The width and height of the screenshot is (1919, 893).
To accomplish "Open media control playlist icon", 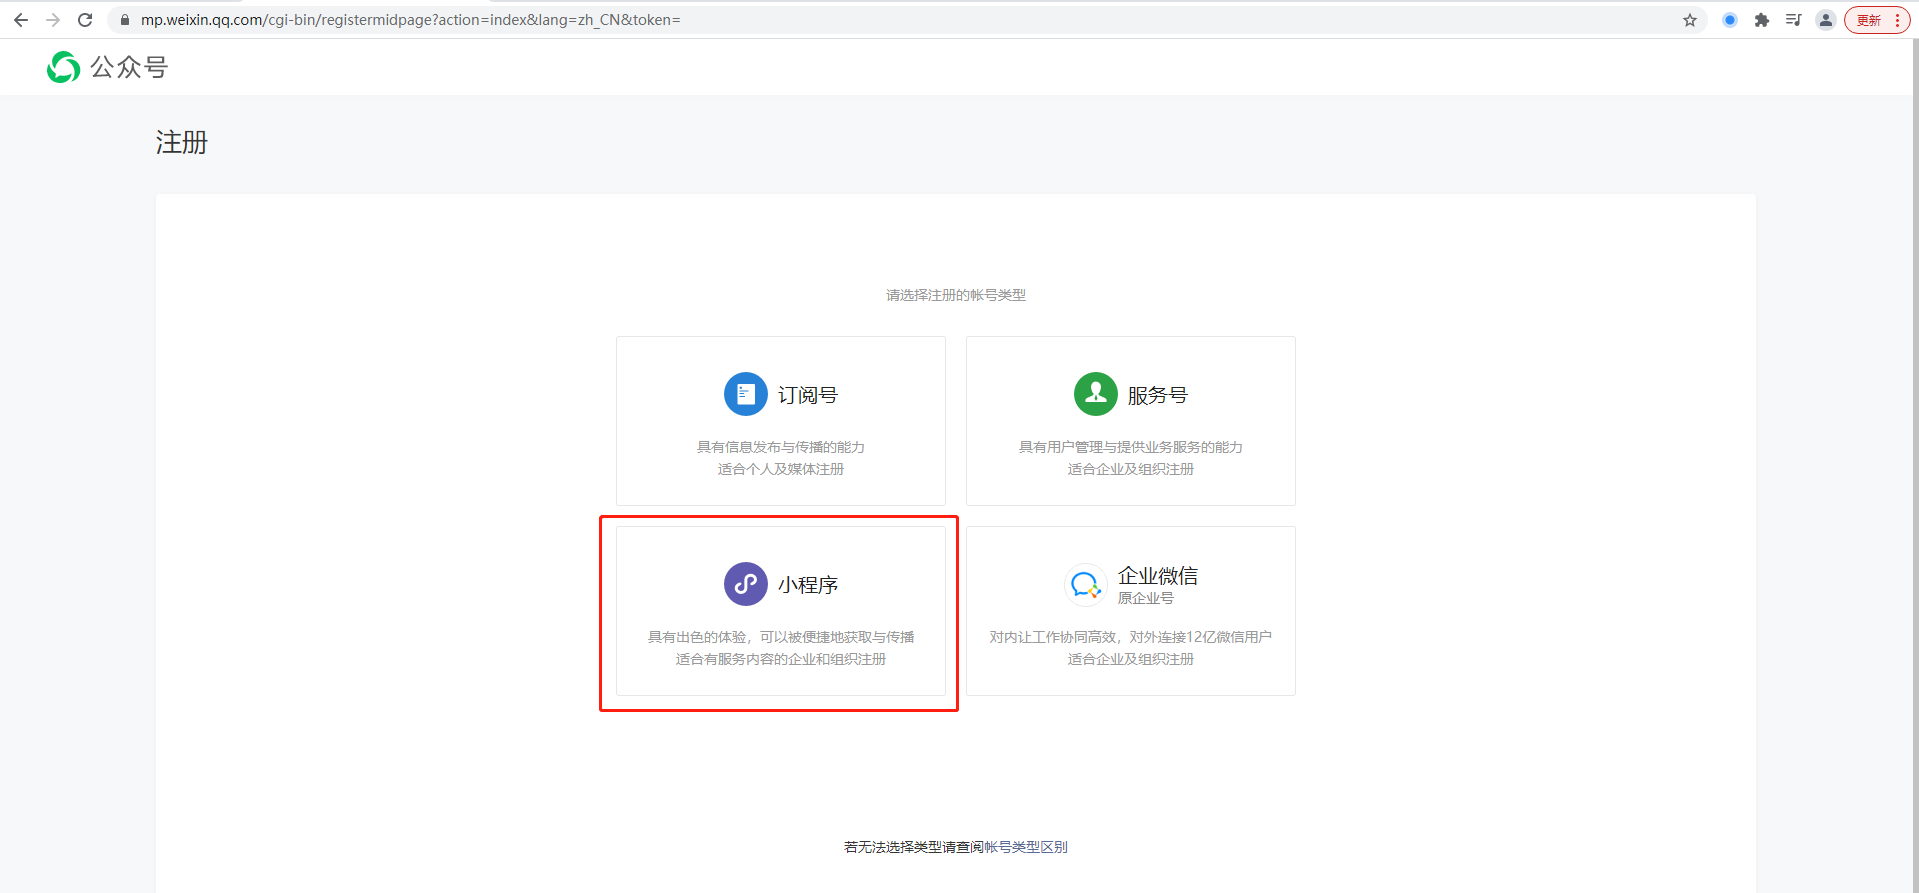I will (1794, 20).
